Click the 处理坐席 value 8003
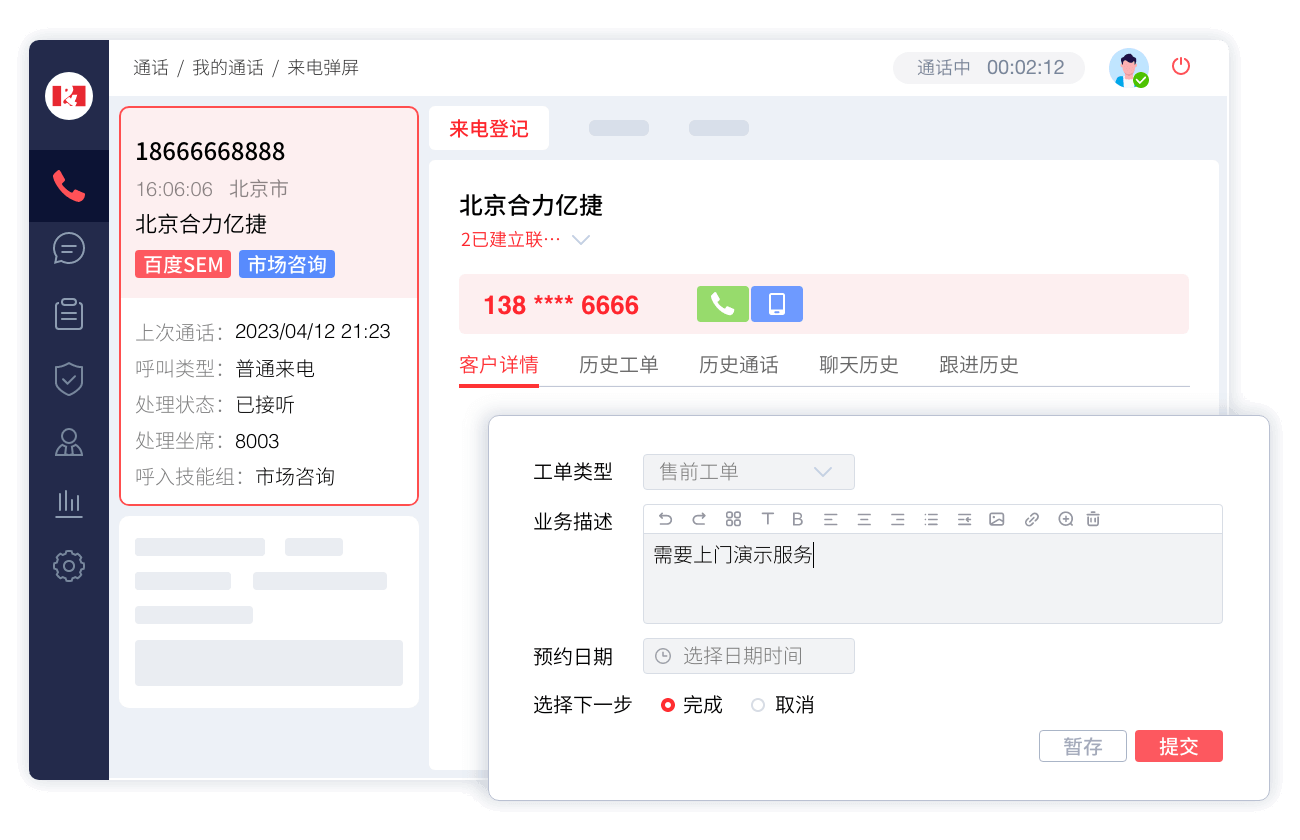 pos(257,441)
